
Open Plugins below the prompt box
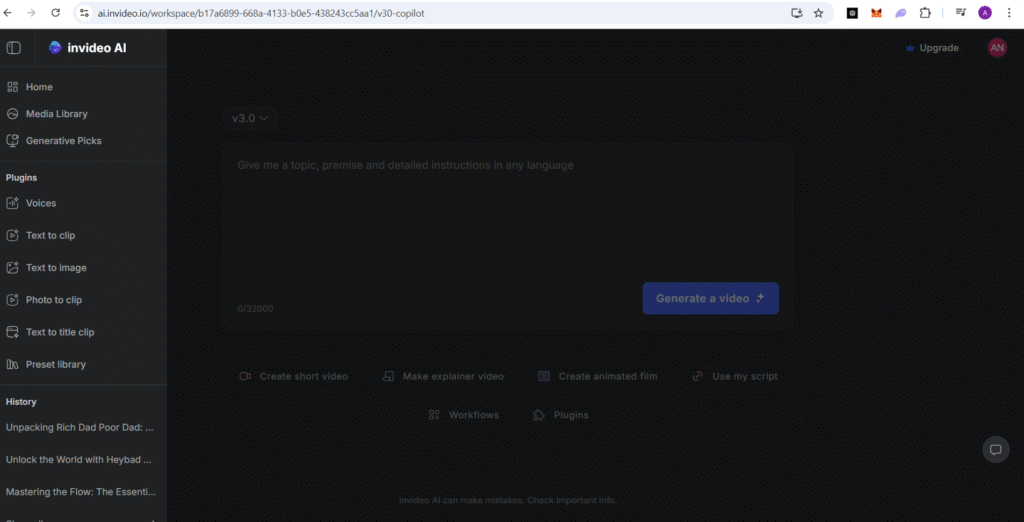point(561,415)
